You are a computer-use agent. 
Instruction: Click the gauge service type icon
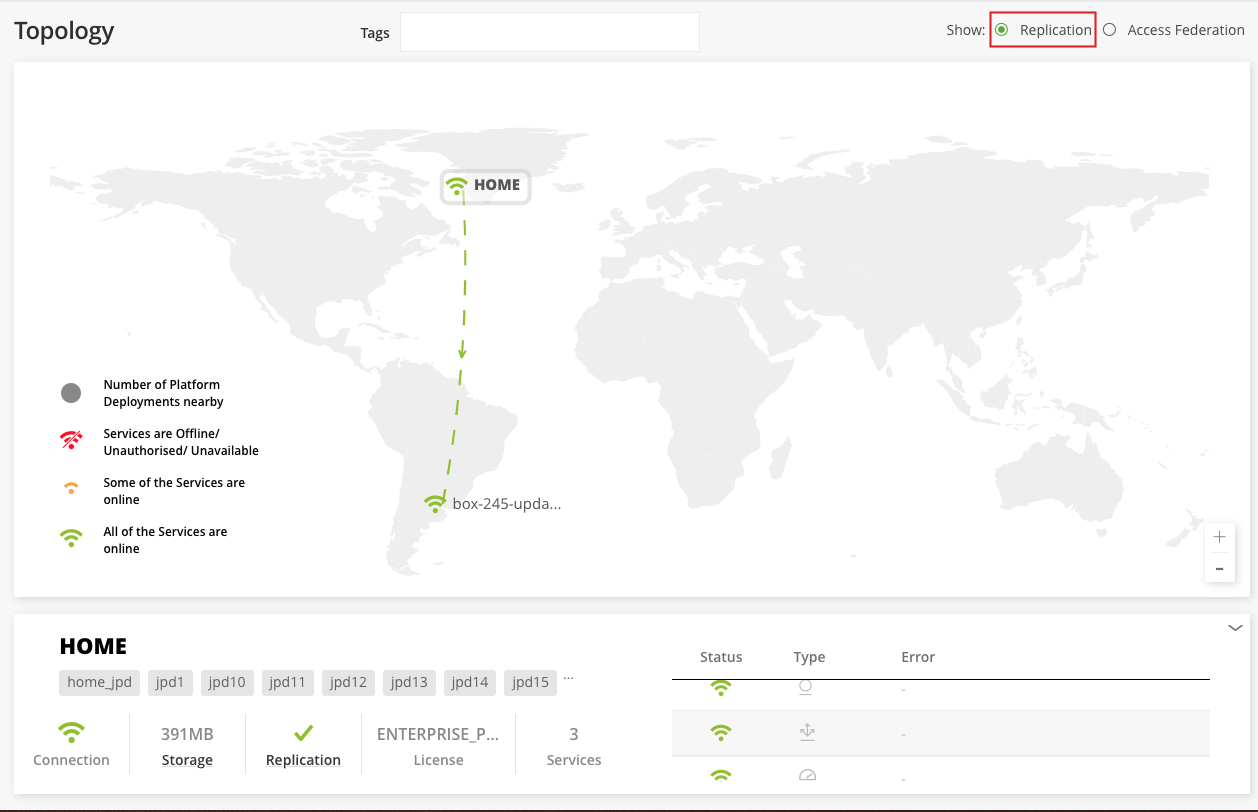pos(807,775)
